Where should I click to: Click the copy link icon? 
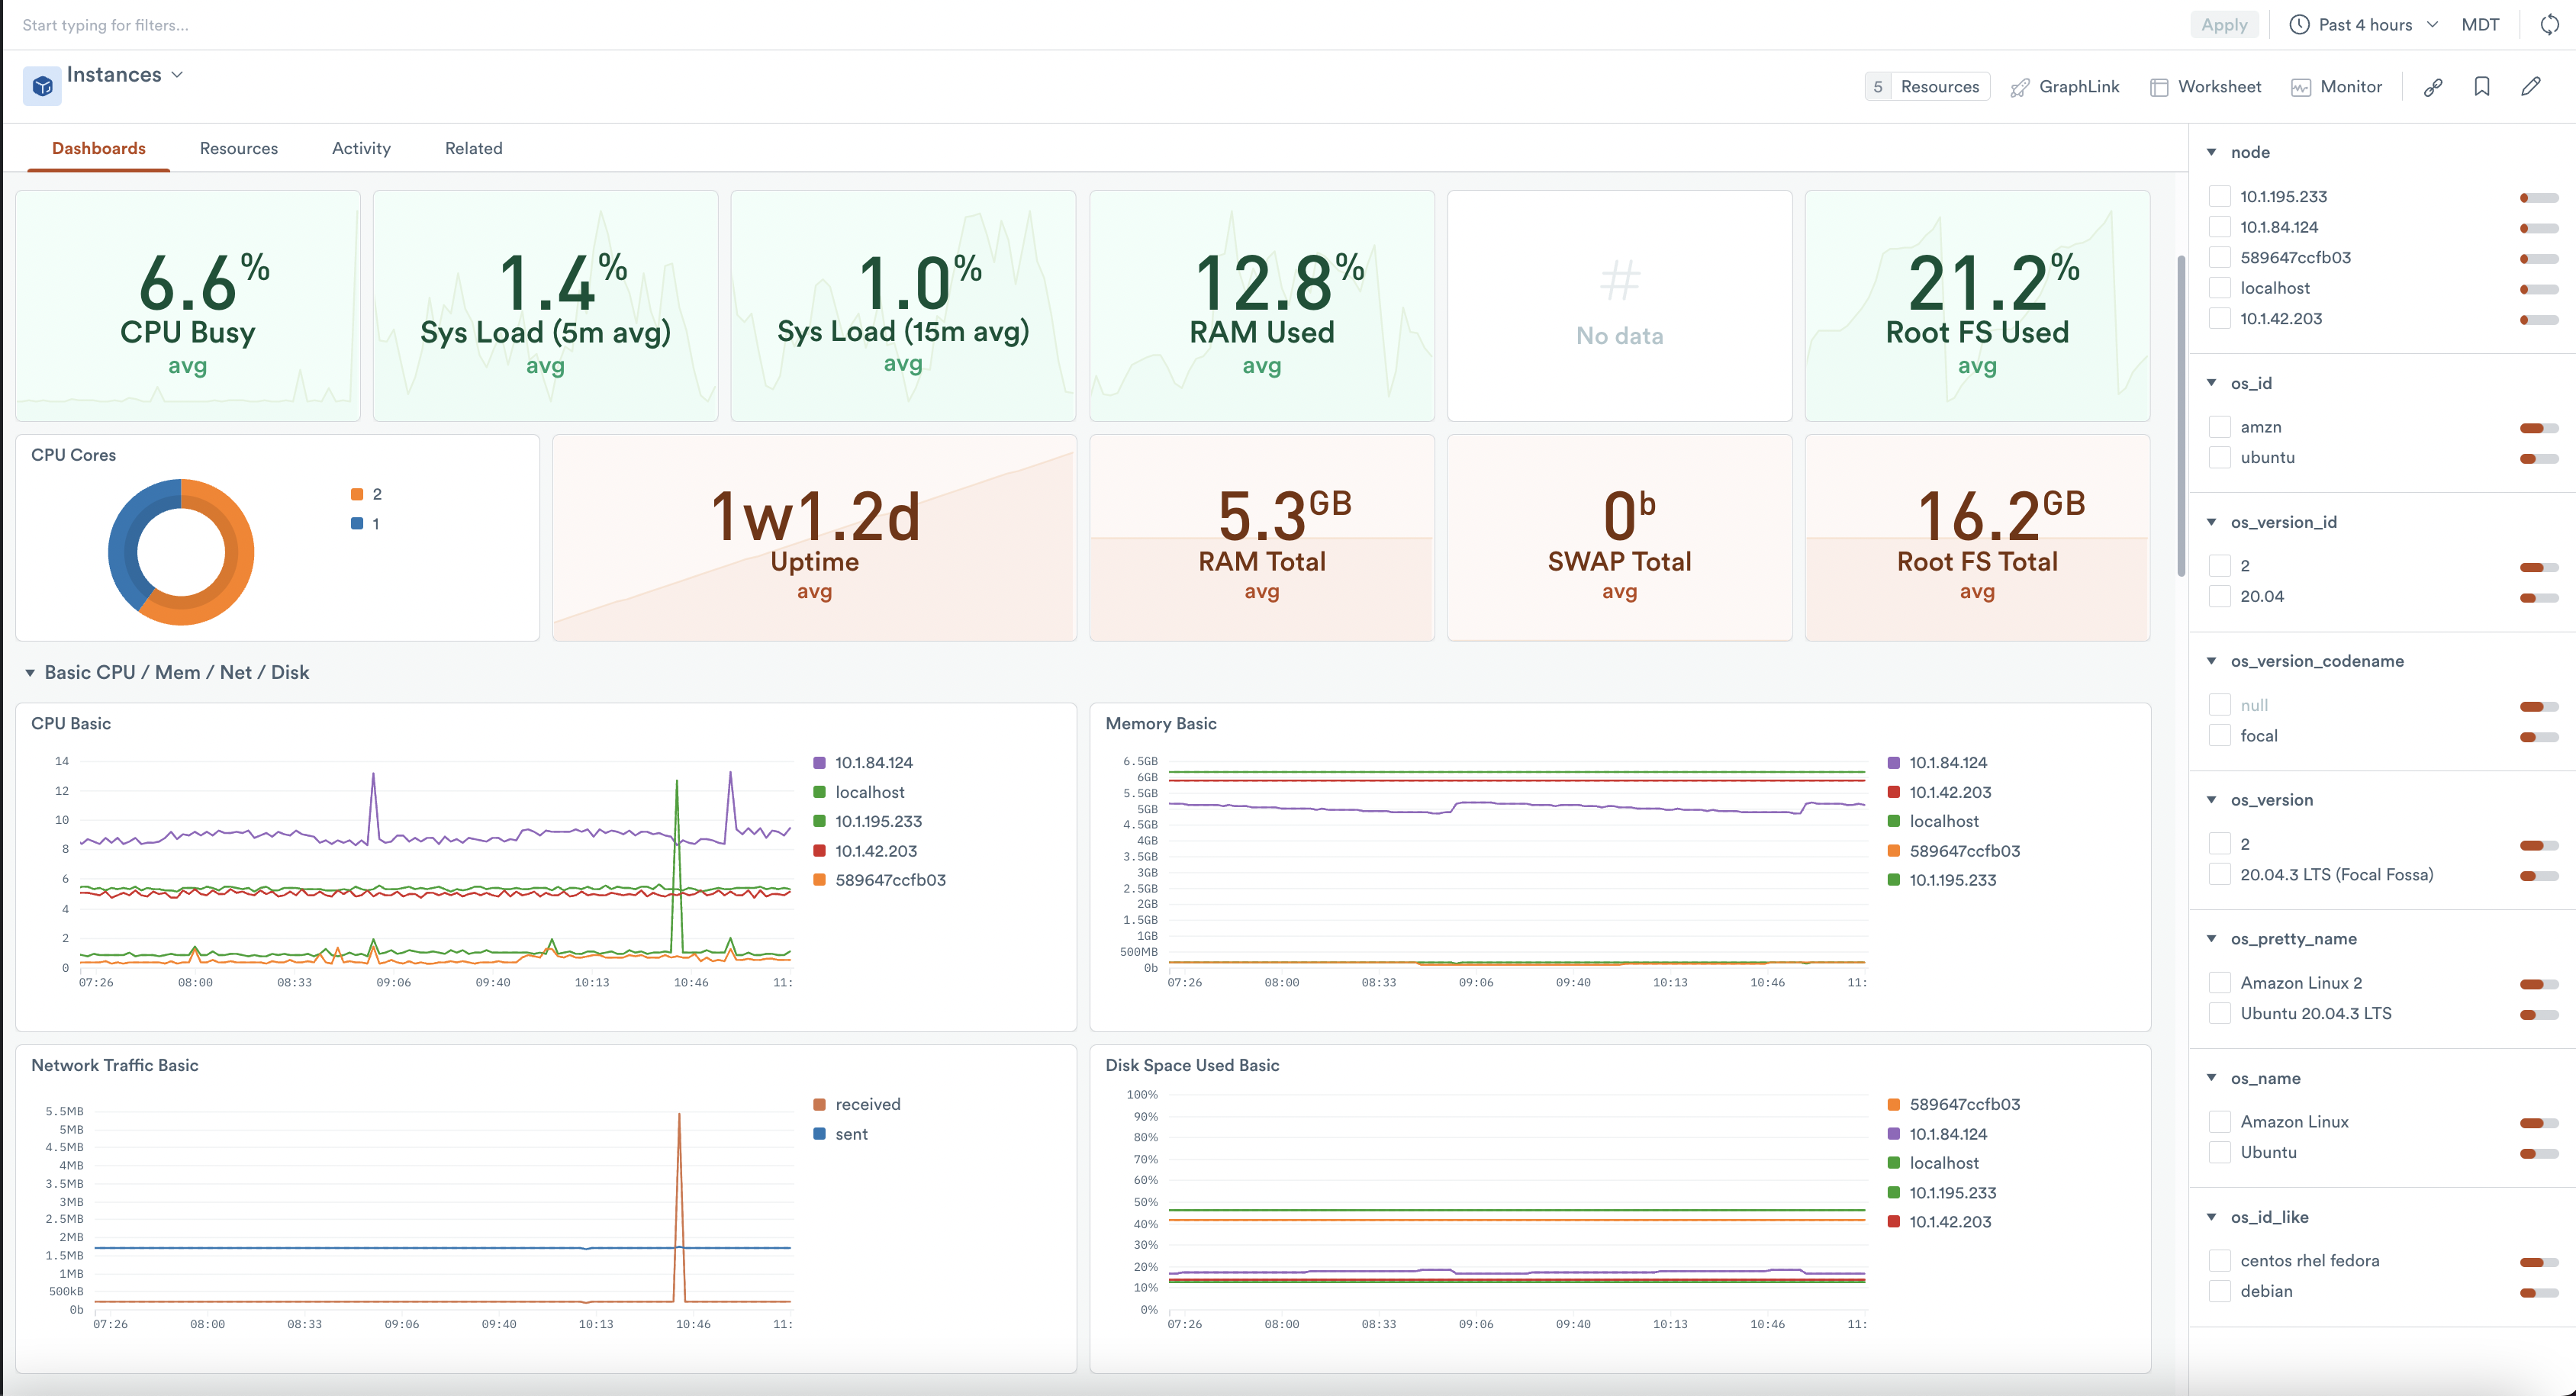(x=2433, y=87)
